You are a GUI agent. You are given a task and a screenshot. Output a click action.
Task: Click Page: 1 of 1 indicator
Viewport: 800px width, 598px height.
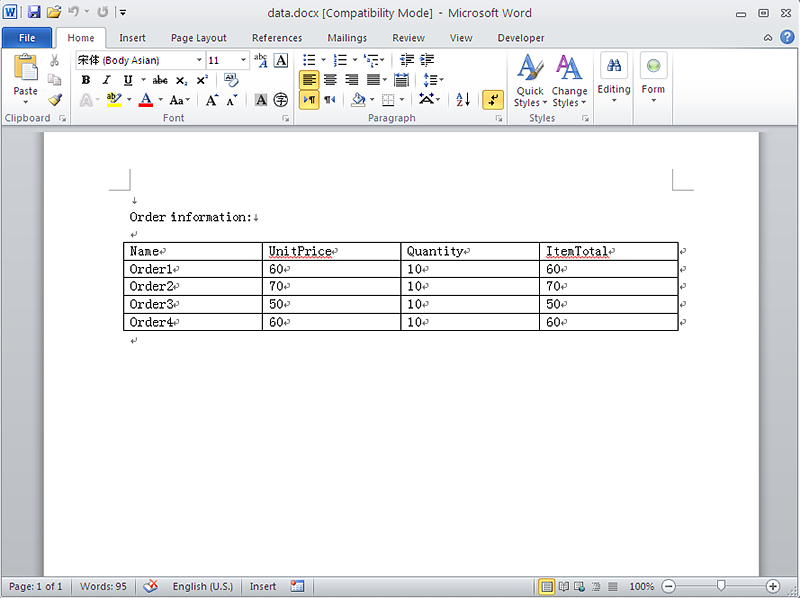point(36,586)
